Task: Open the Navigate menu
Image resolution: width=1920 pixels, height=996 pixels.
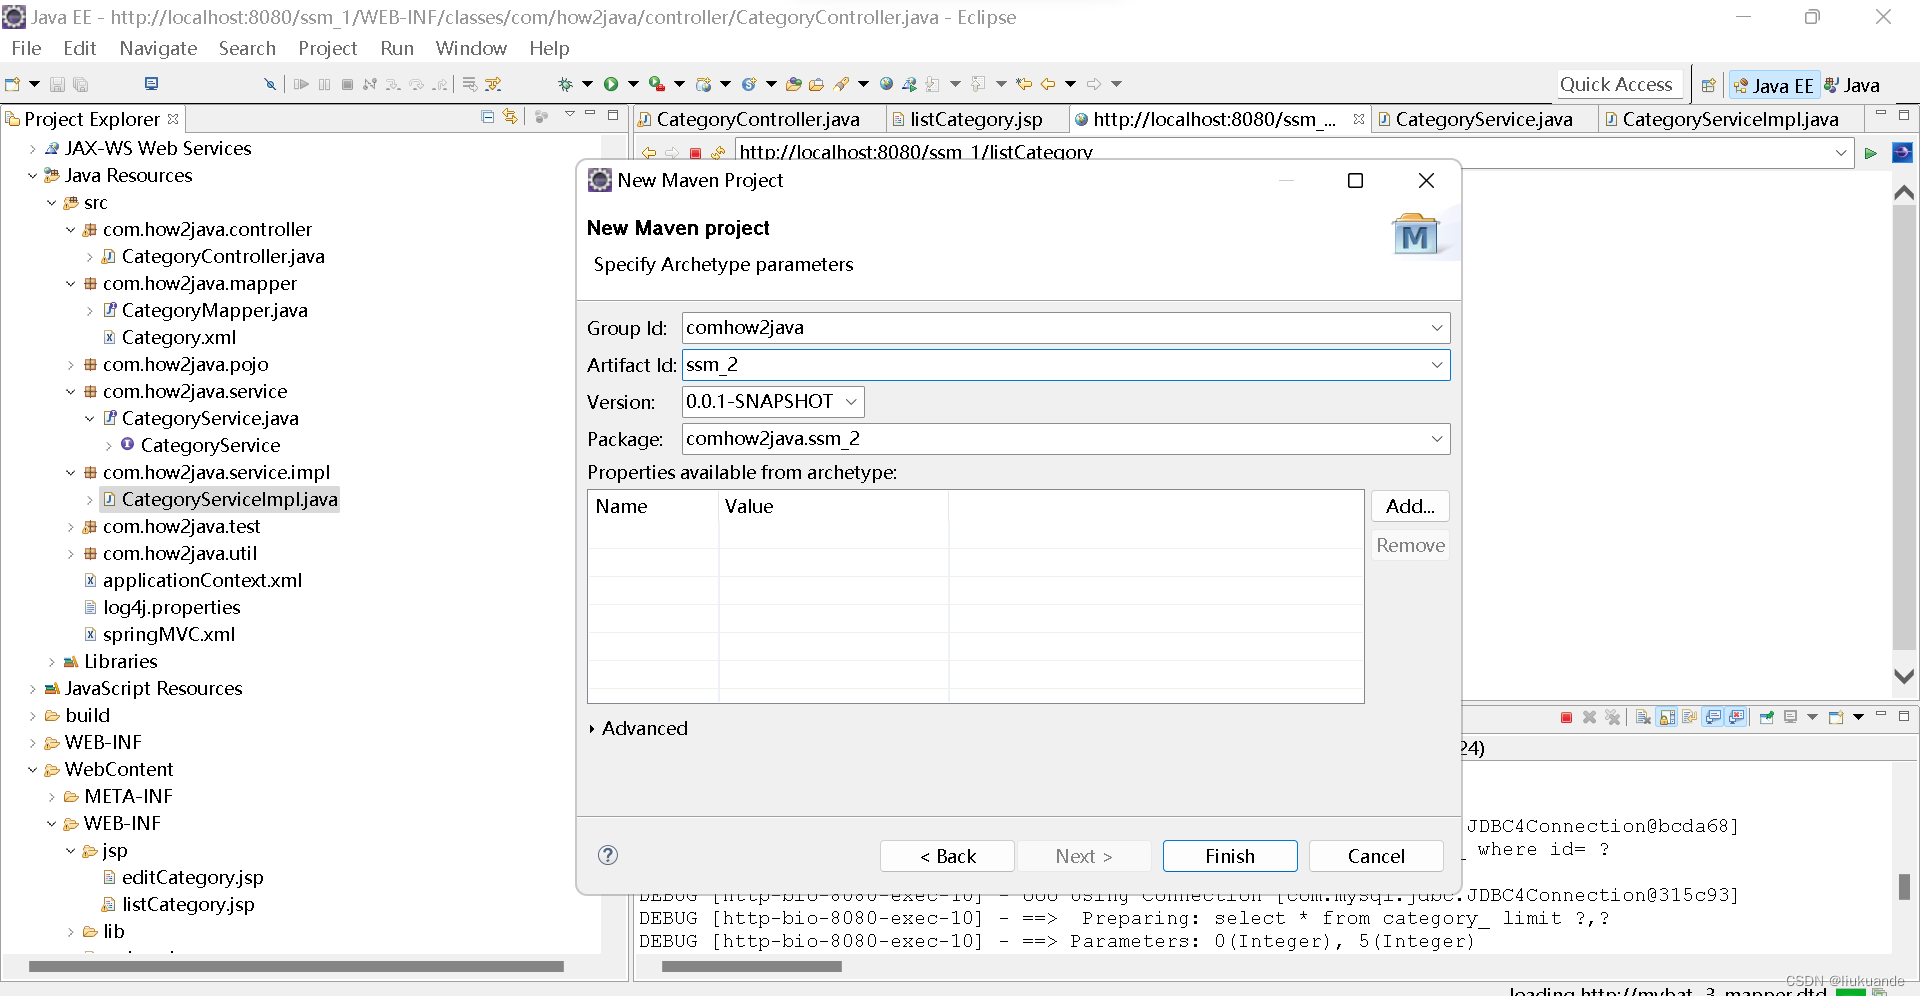Action: pyautogui.click(x=158, y=48)
